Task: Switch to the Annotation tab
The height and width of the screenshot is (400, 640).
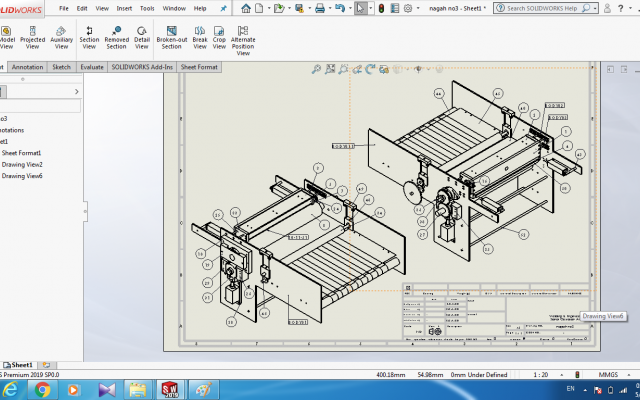Action: pyautogui.click(x=27, y=67)
